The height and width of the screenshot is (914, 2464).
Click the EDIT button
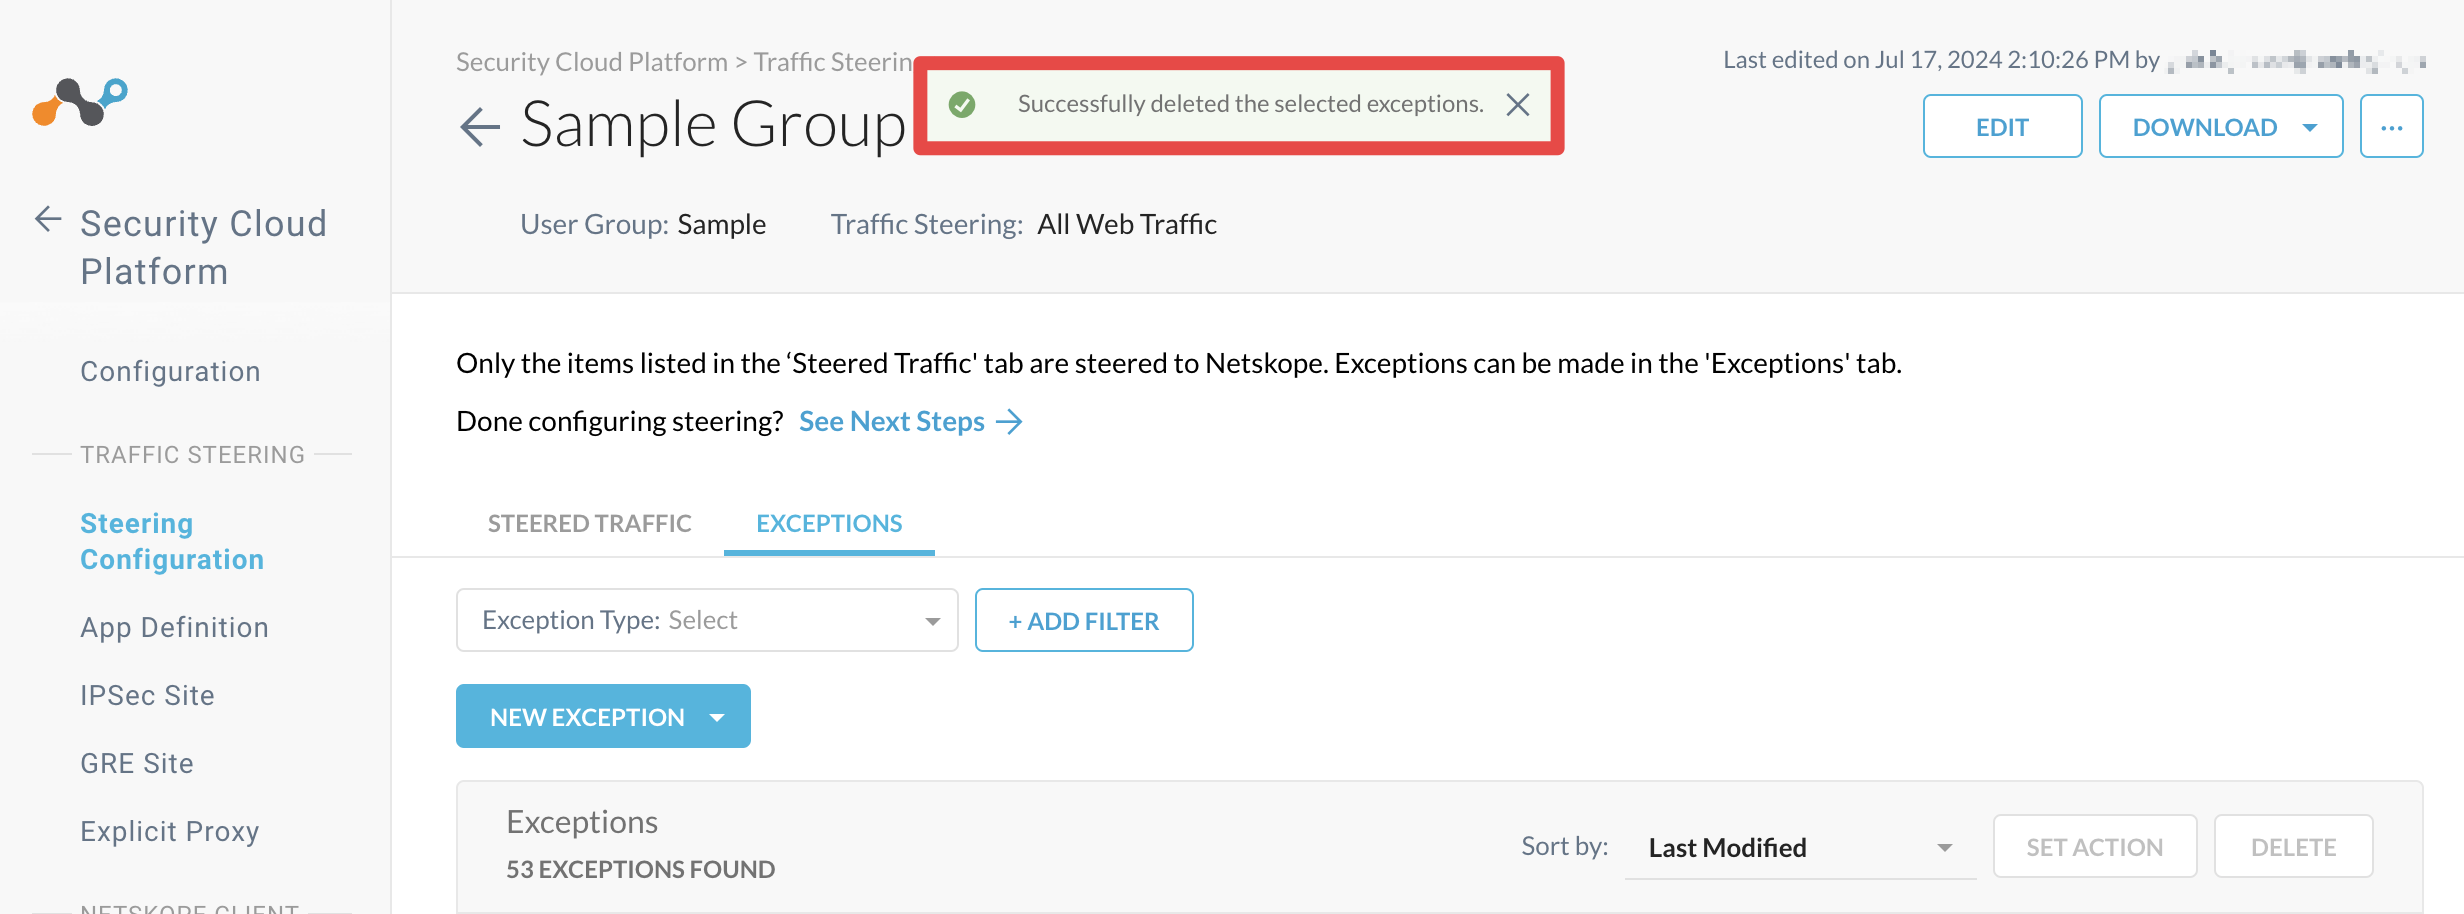pos(2002,127)
